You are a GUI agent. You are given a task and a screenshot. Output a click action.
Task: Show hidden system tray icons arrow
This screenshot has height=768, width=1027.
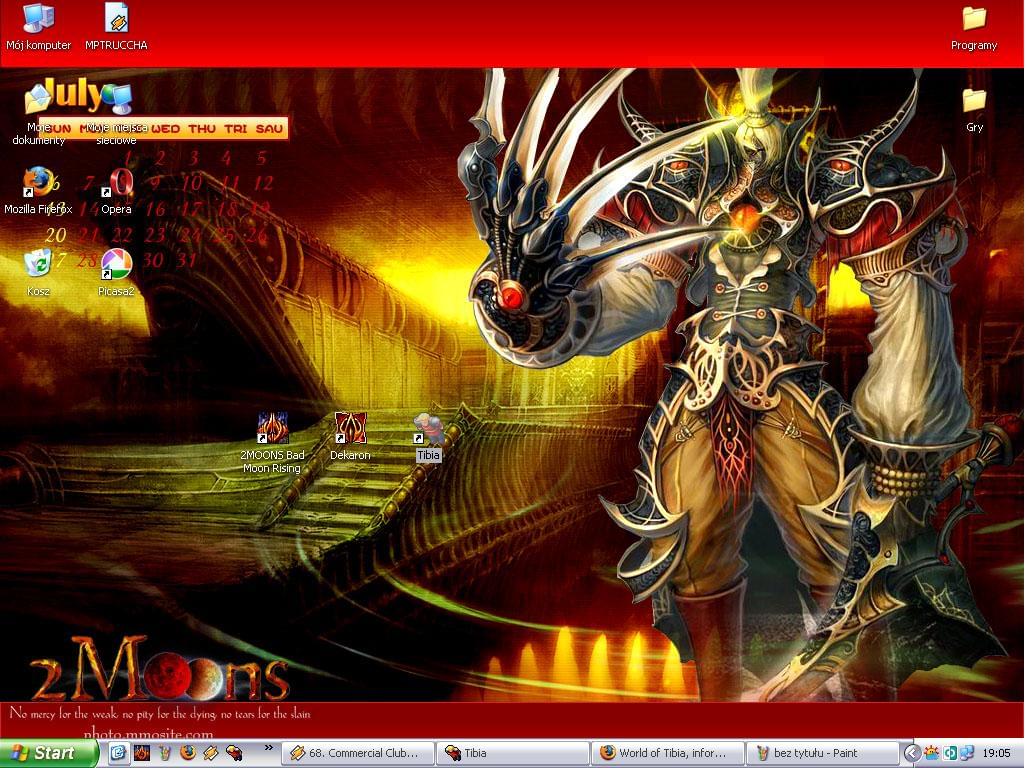(912, 754)
